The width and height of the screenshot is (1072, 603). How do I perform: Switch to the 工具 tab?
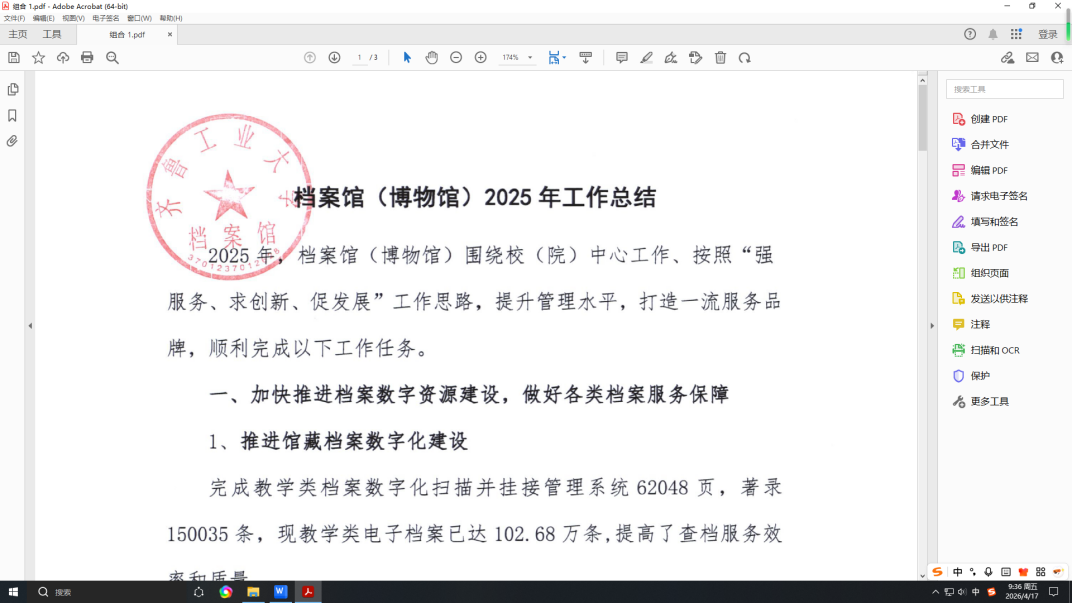[x=52, y=34]
